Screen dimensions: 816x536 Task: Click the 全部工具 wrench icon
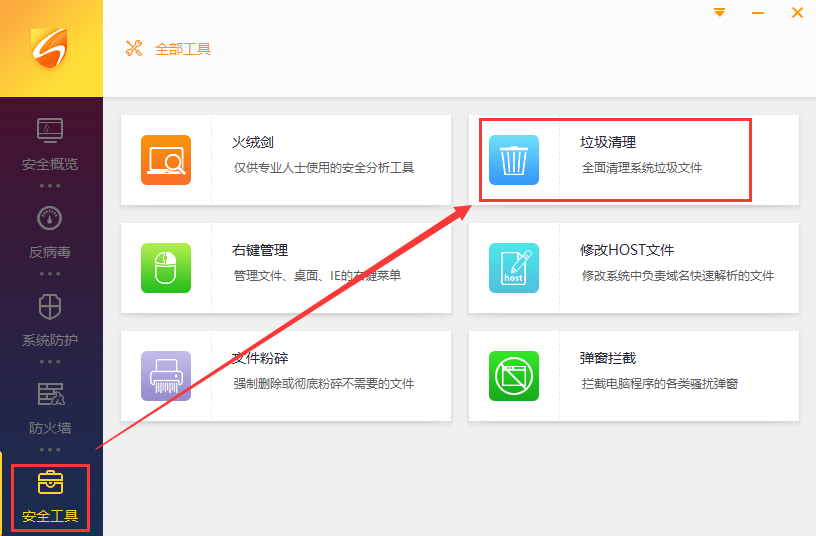point(134,48)
